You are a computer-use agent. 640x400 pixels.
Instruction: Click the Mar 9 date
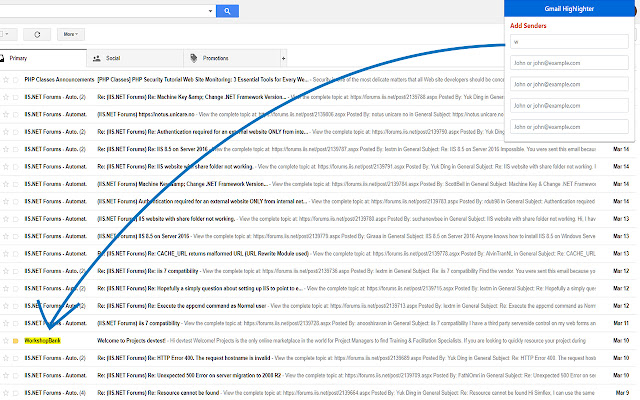622,393
